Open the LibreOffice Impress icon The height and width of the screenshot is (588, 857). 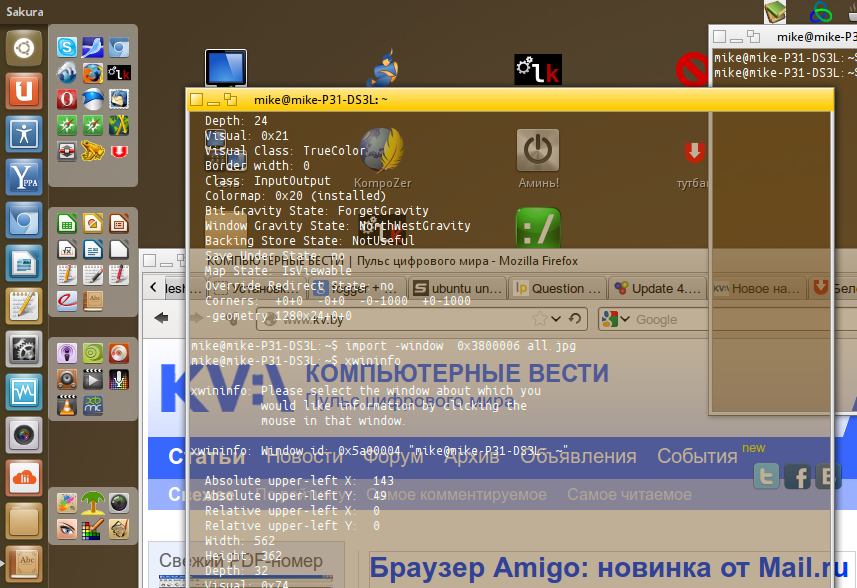click(119, 224)
